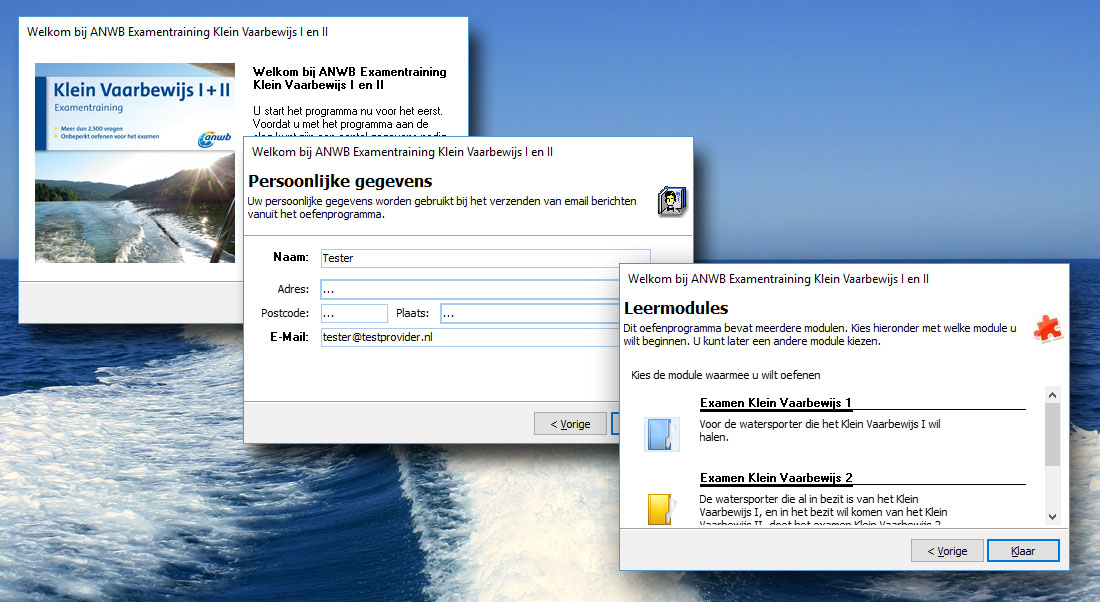The height and width of the screenshot is (602, 1100).
Task: Focus the E-Mail address field
Action: tap(470, 338)
